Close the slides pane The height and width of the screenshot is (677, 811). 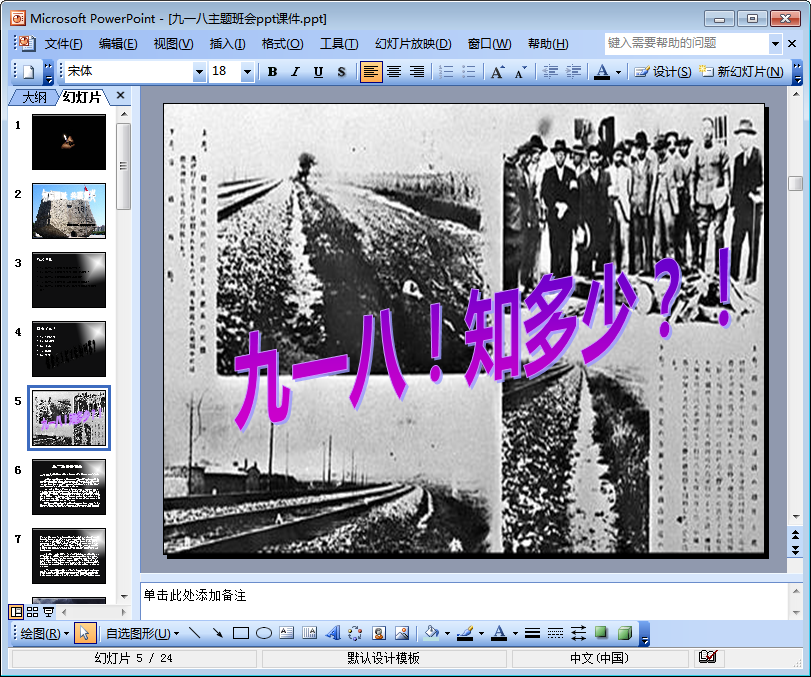(x=121, y=95)
